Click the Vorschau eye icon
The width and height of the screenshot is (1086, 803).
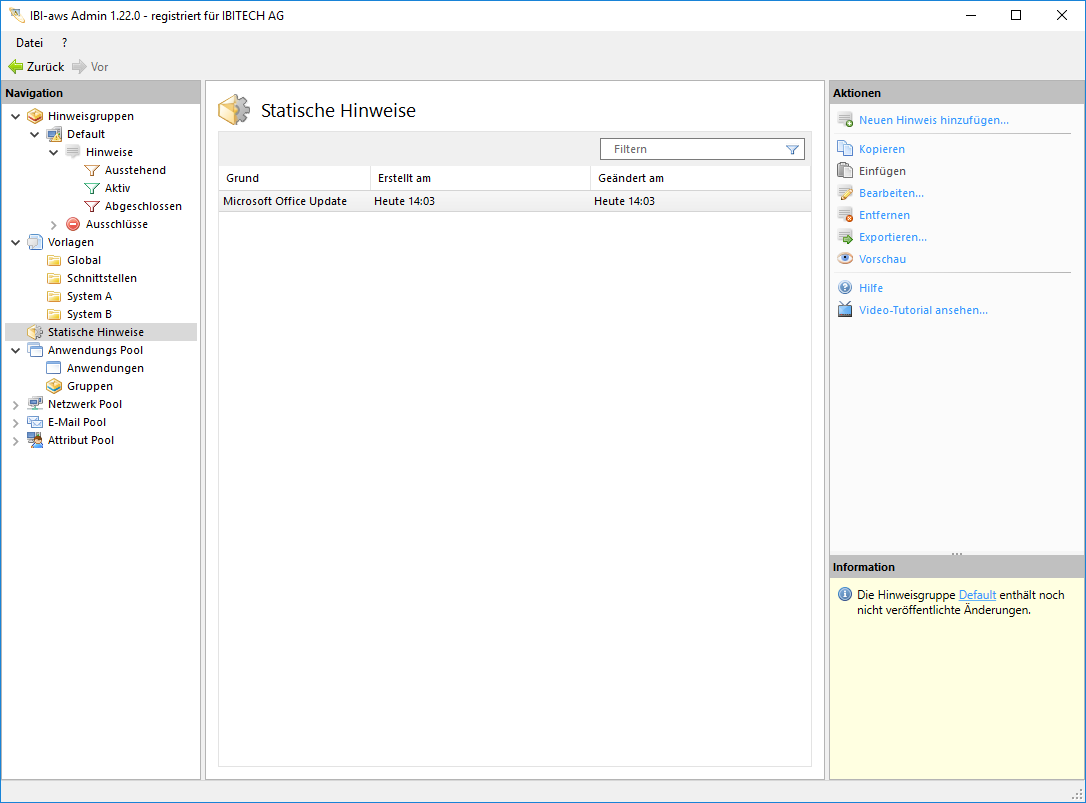pos(845,259)
